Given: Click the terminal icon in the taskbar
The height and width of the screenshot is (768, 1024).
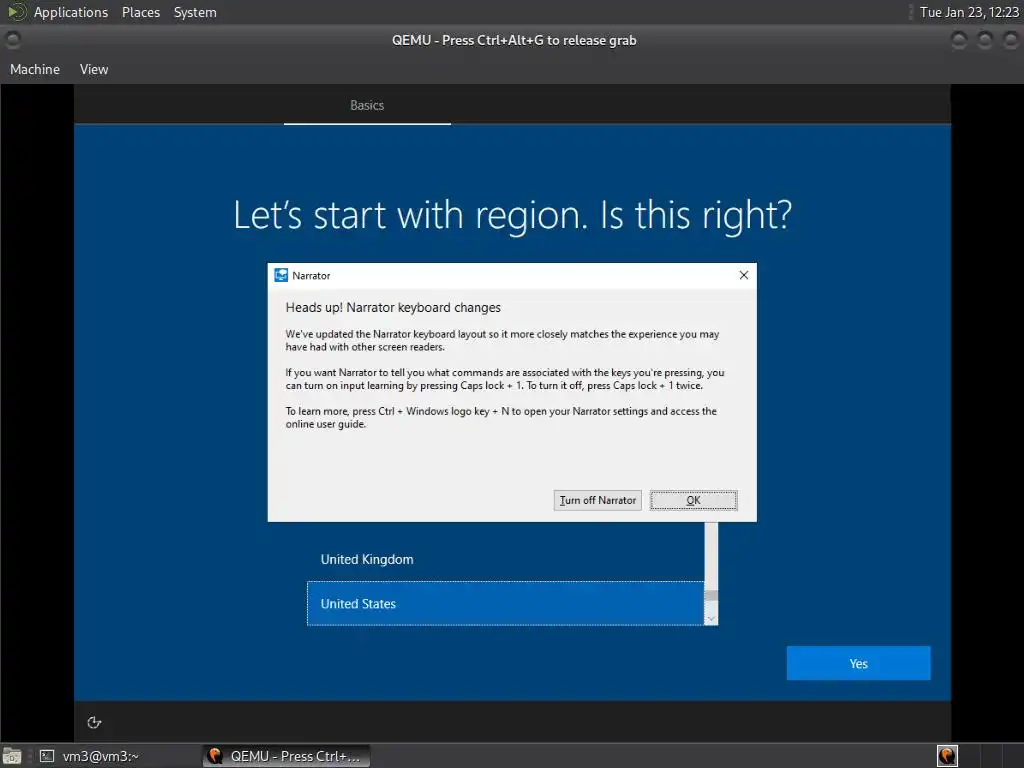Looking at the screenshot, I should click(x=47, y=756).
